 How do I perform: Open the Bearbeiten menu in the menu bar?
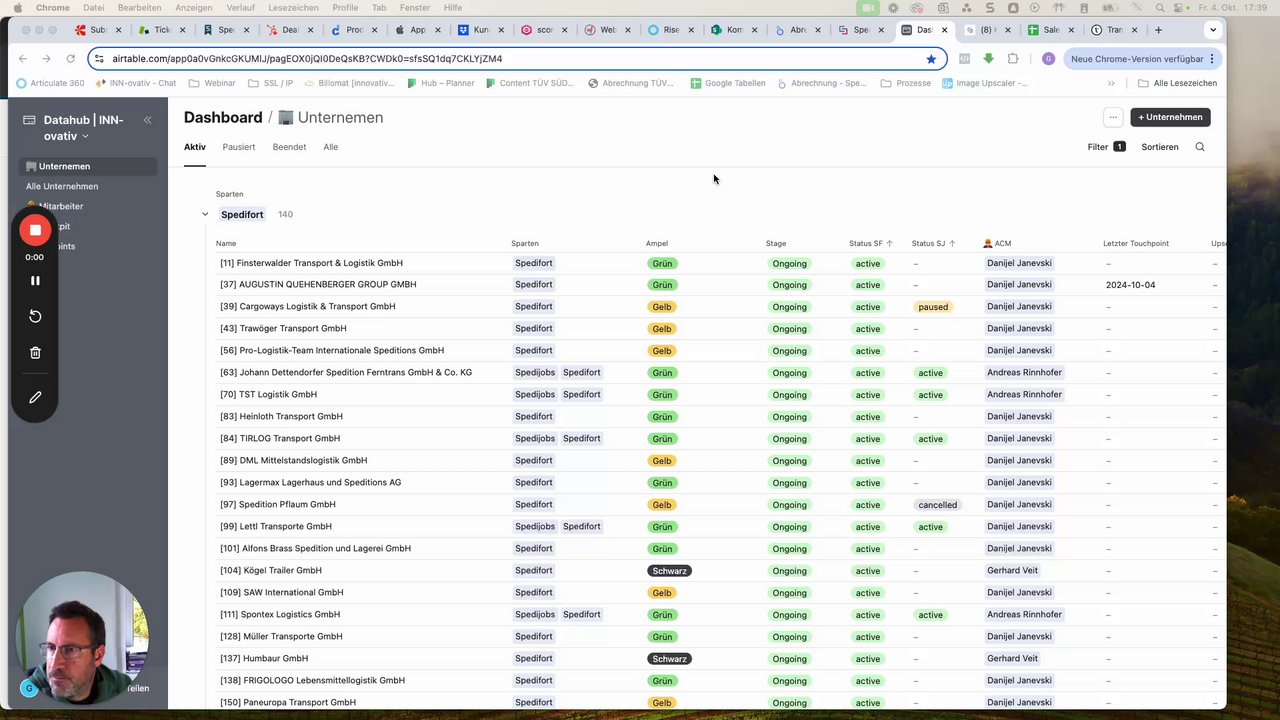tap(139, 8)
